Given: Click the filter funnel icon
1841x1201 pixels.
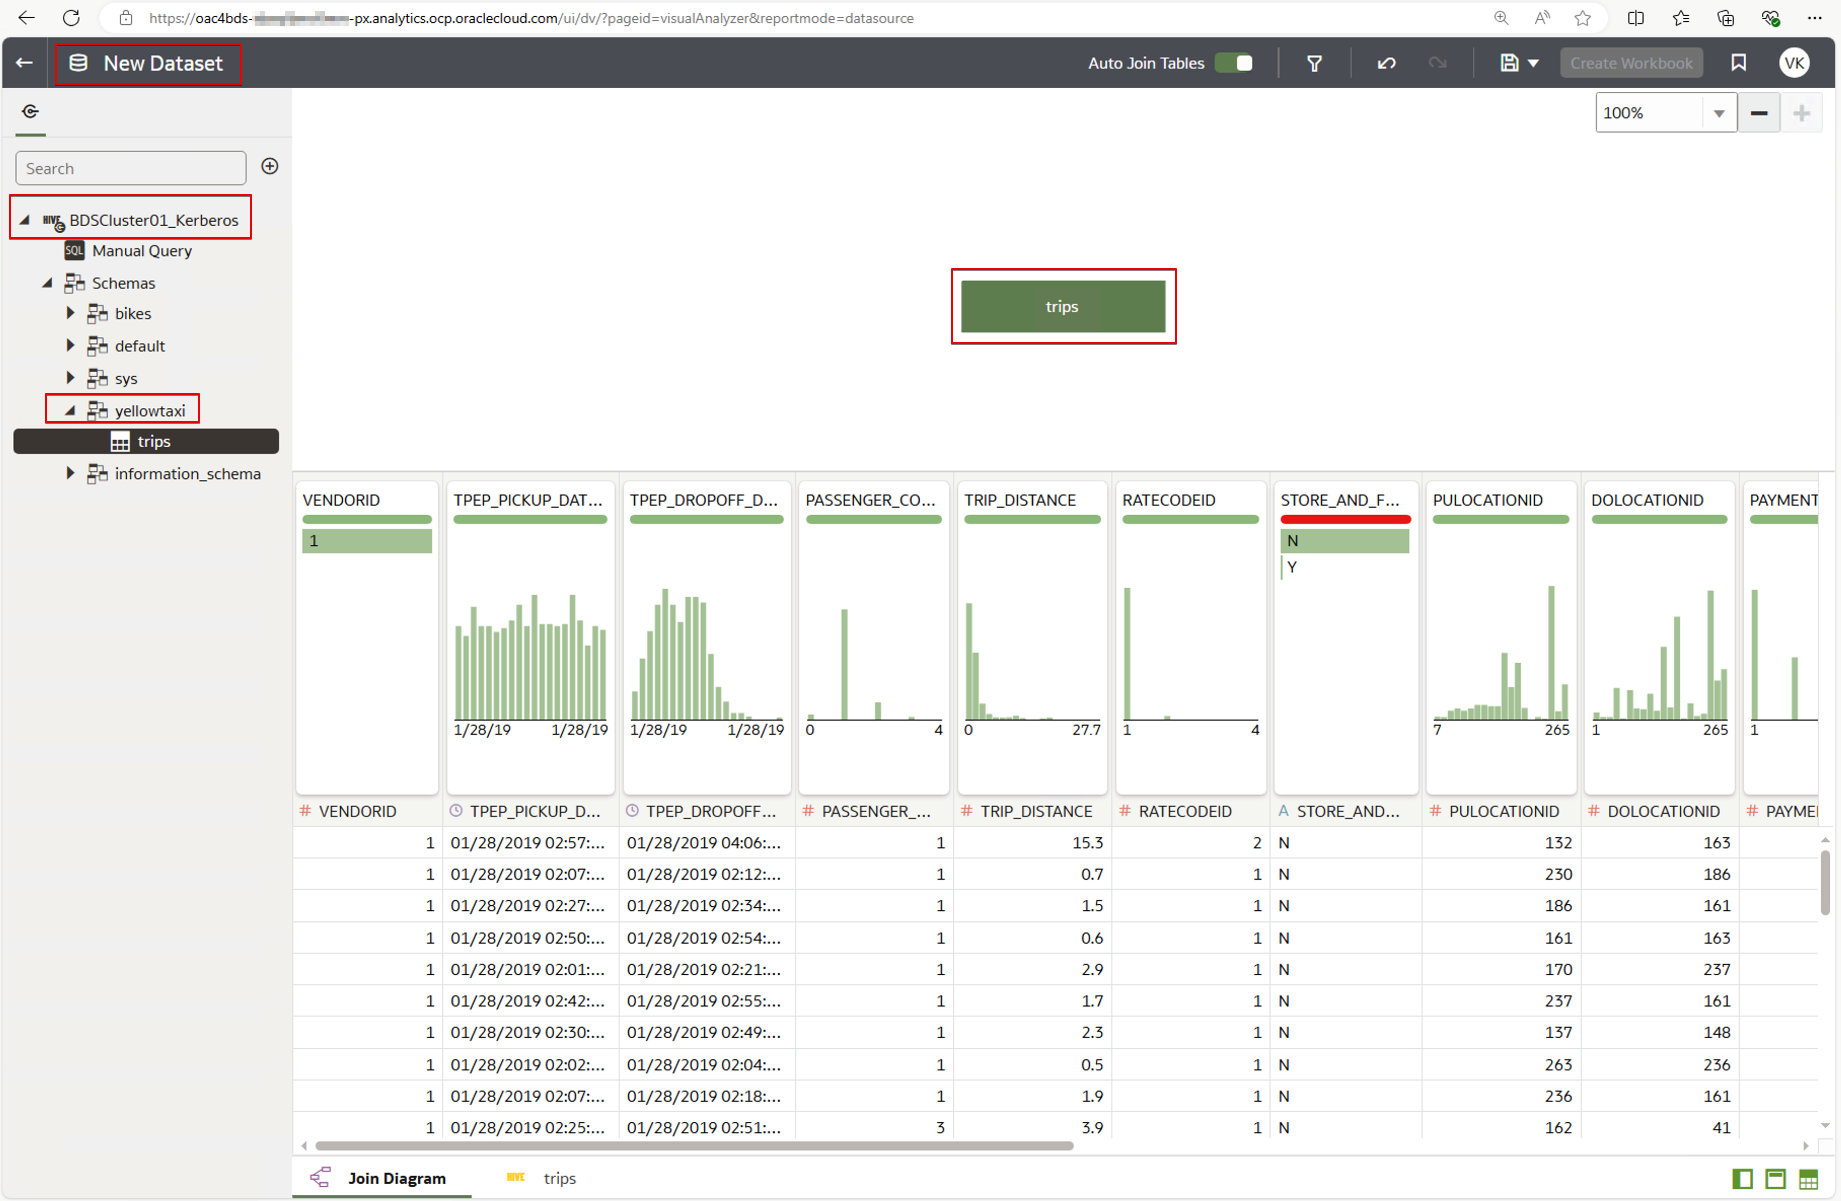Looking at the screenshot, I should tap(1314, 63).
